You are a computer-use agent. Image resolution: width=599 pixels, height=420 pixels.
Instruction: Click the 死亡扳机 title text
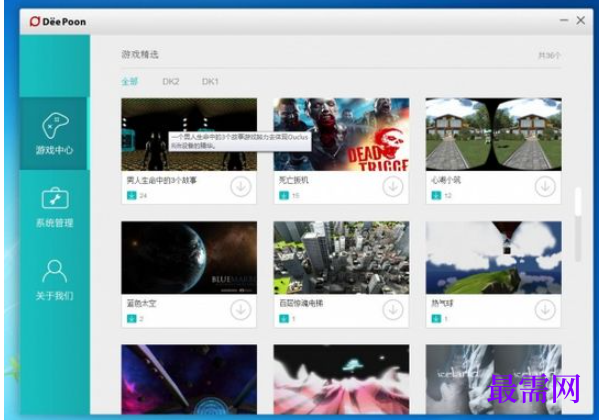pos(293,180)
